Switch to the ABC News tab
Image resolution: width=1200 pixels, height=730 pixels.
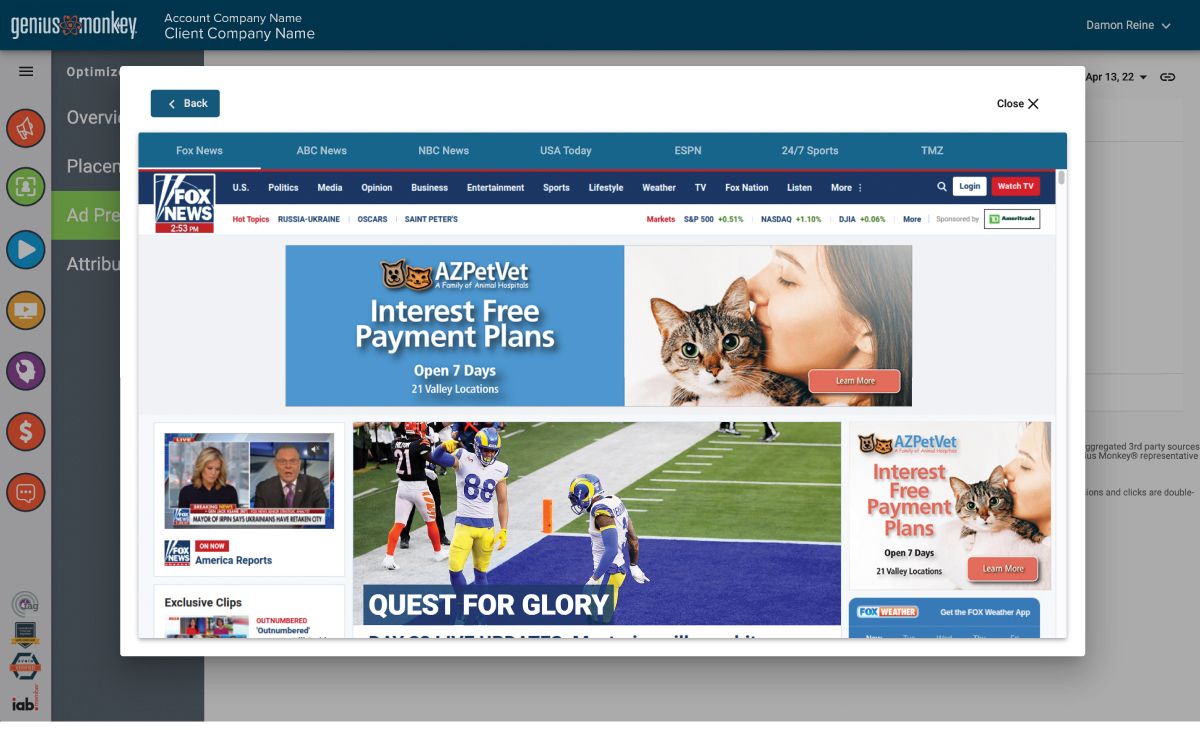[321, 150]
